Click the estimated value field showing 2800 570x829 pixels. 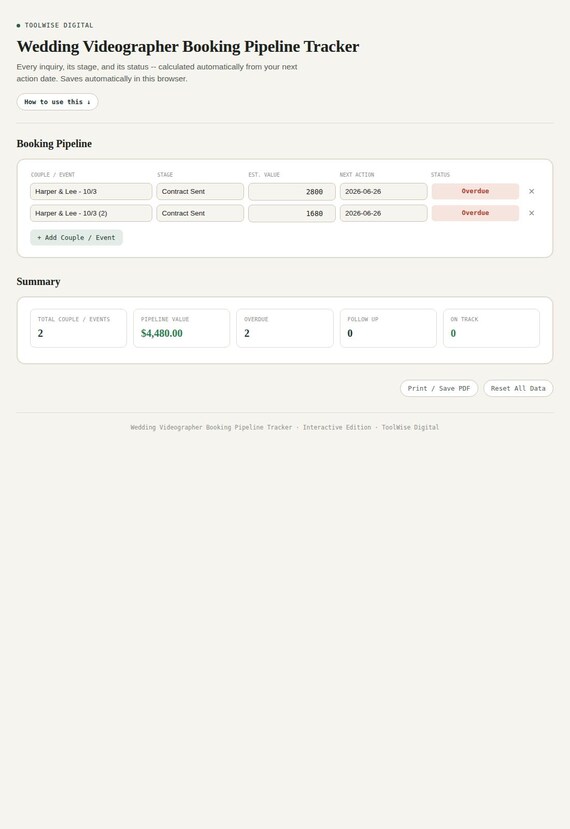pos(292,191)
